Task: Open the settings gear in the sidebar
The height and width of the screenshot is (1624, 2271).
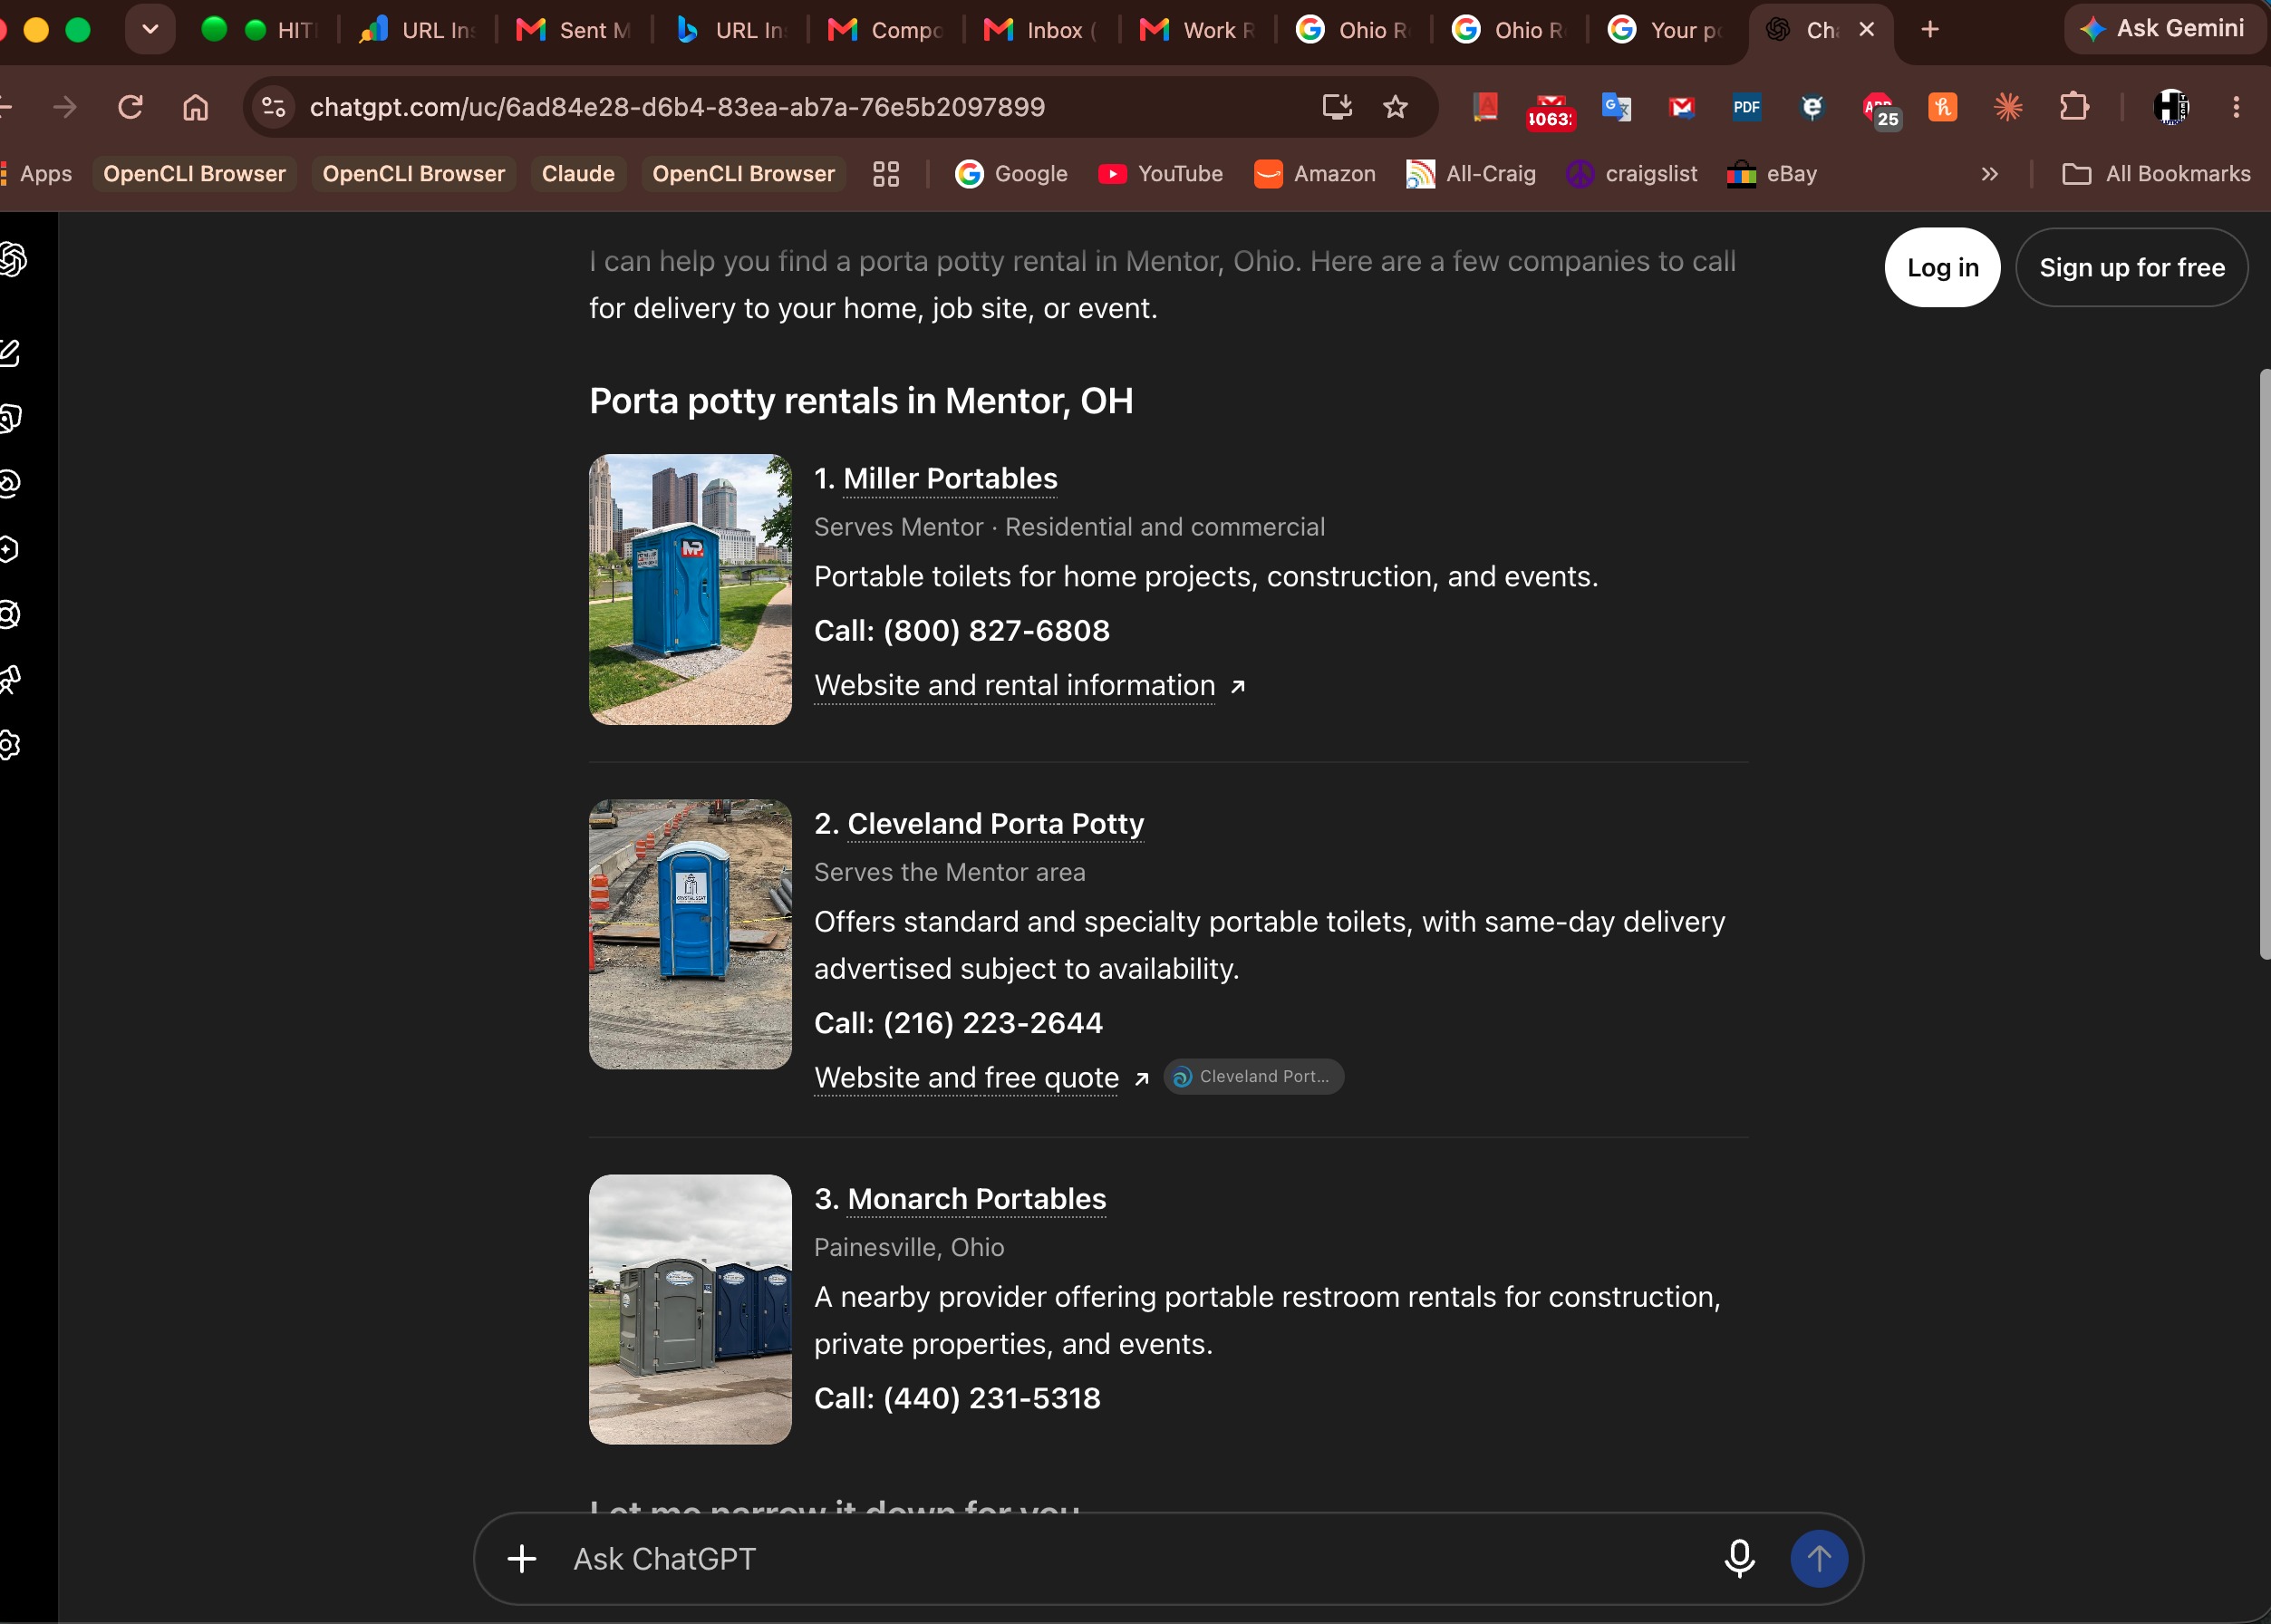Action: point(10,745)
